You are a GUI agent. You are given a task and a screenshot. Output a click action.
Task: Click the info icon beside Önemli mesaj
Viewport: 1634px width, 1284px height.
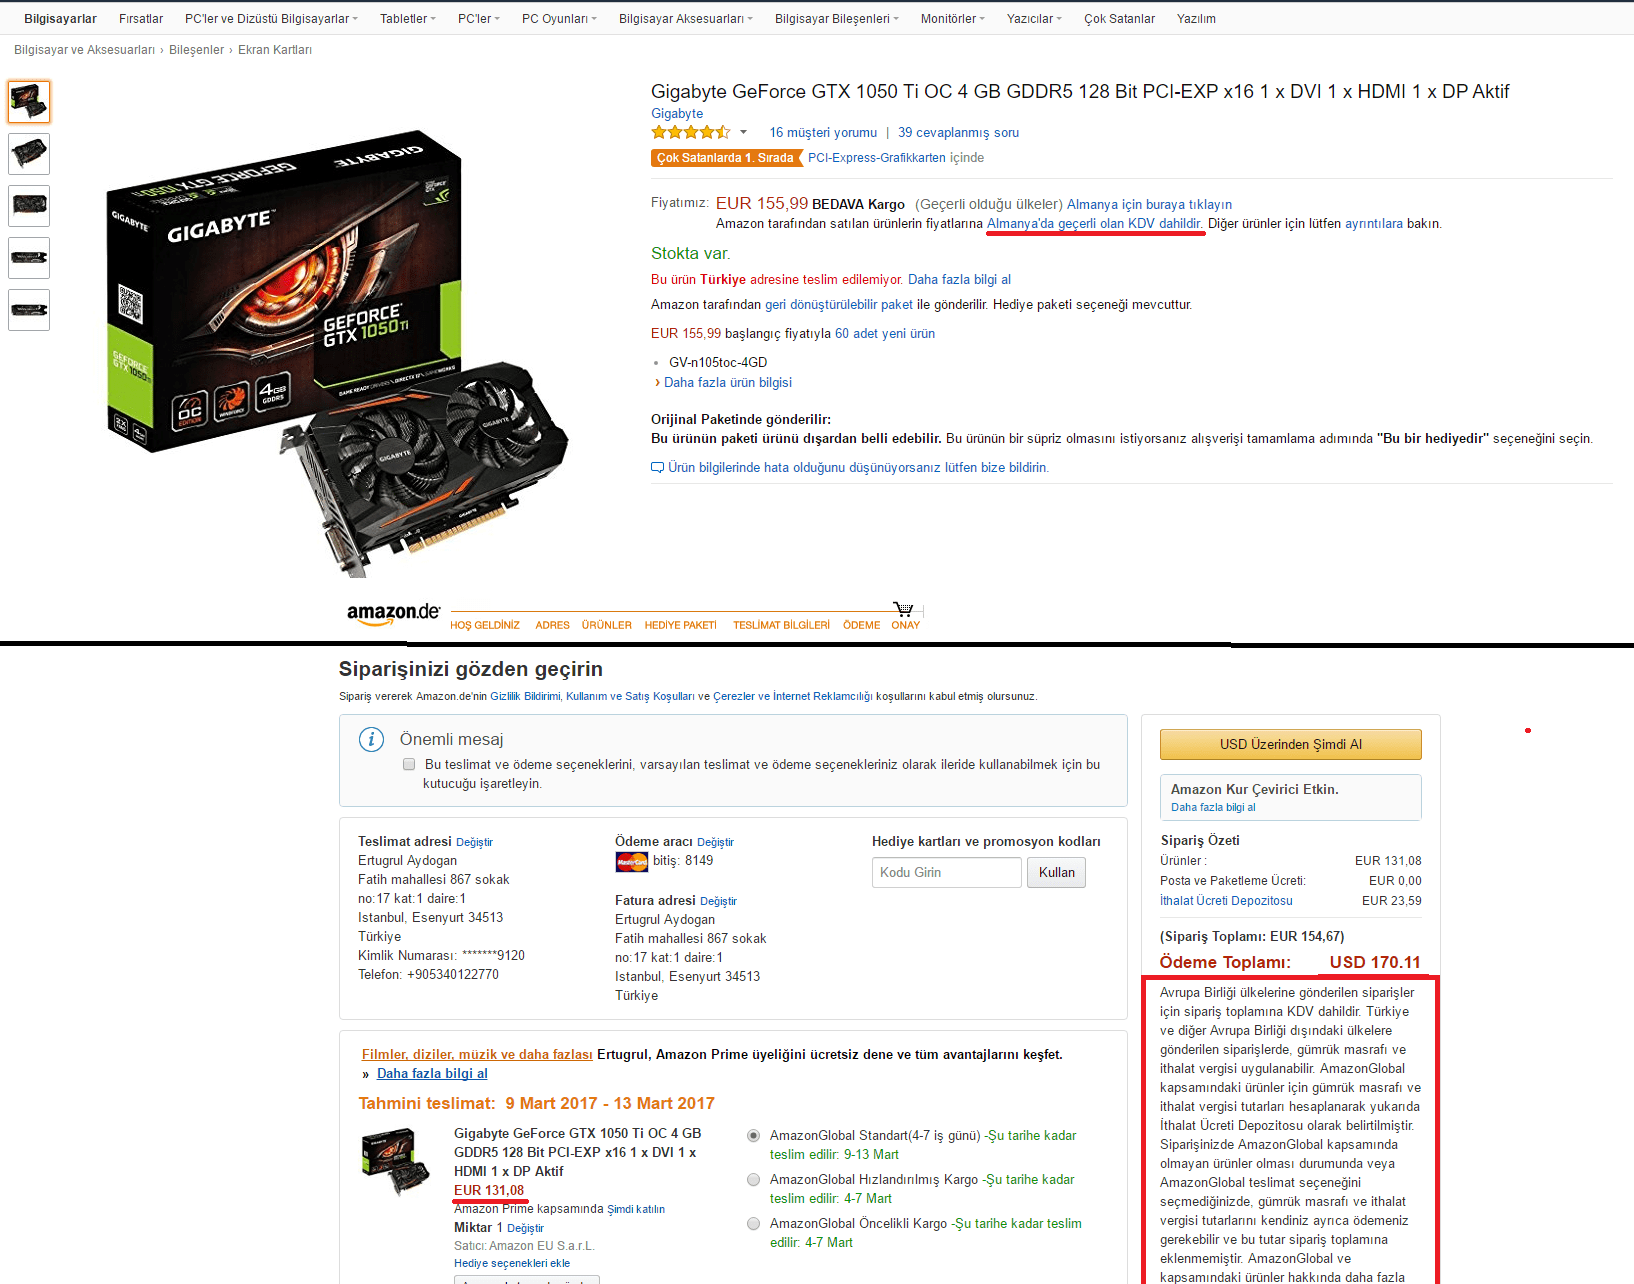tap(371, 740)
